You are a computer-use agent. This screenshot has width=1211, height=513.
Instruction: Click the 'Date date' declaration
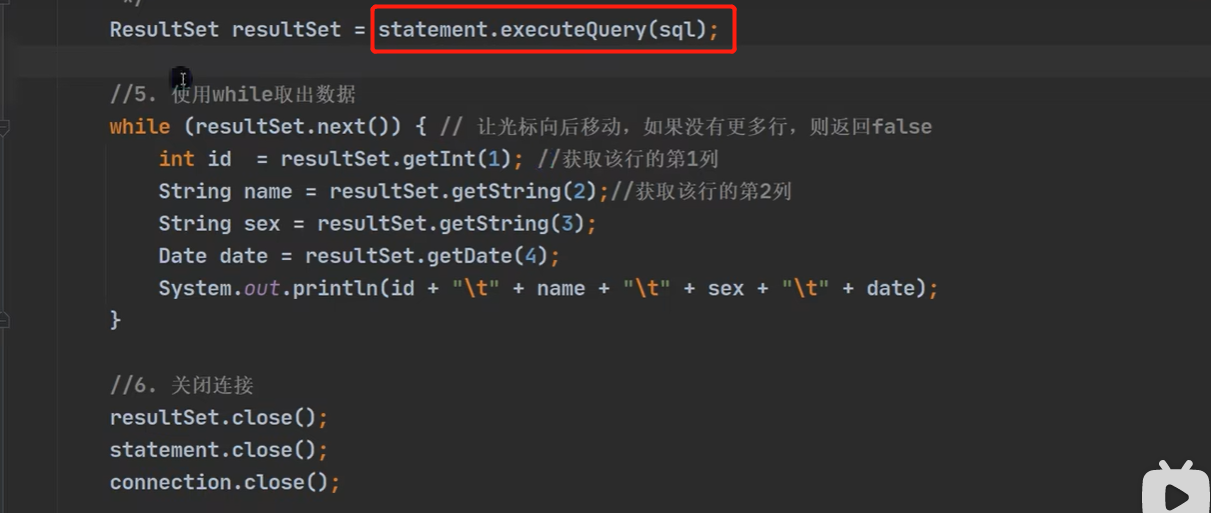click(x=213, y=256)
